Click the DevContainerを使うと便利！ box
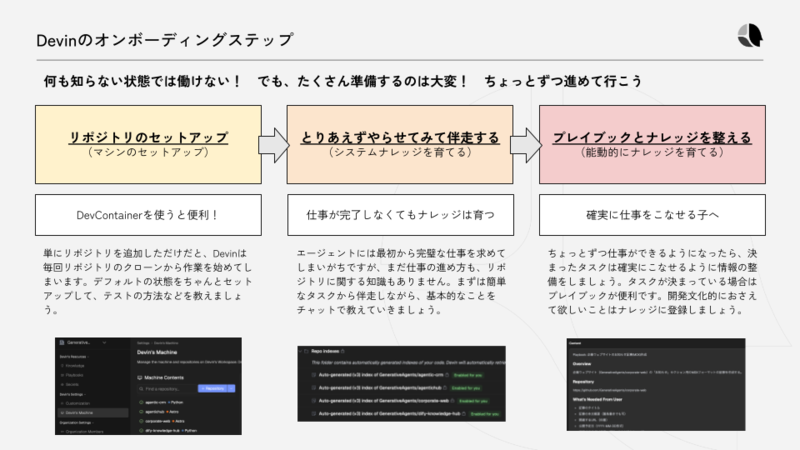Image resolution: width=800 pixels, height=450 pixels. (148, 215)
